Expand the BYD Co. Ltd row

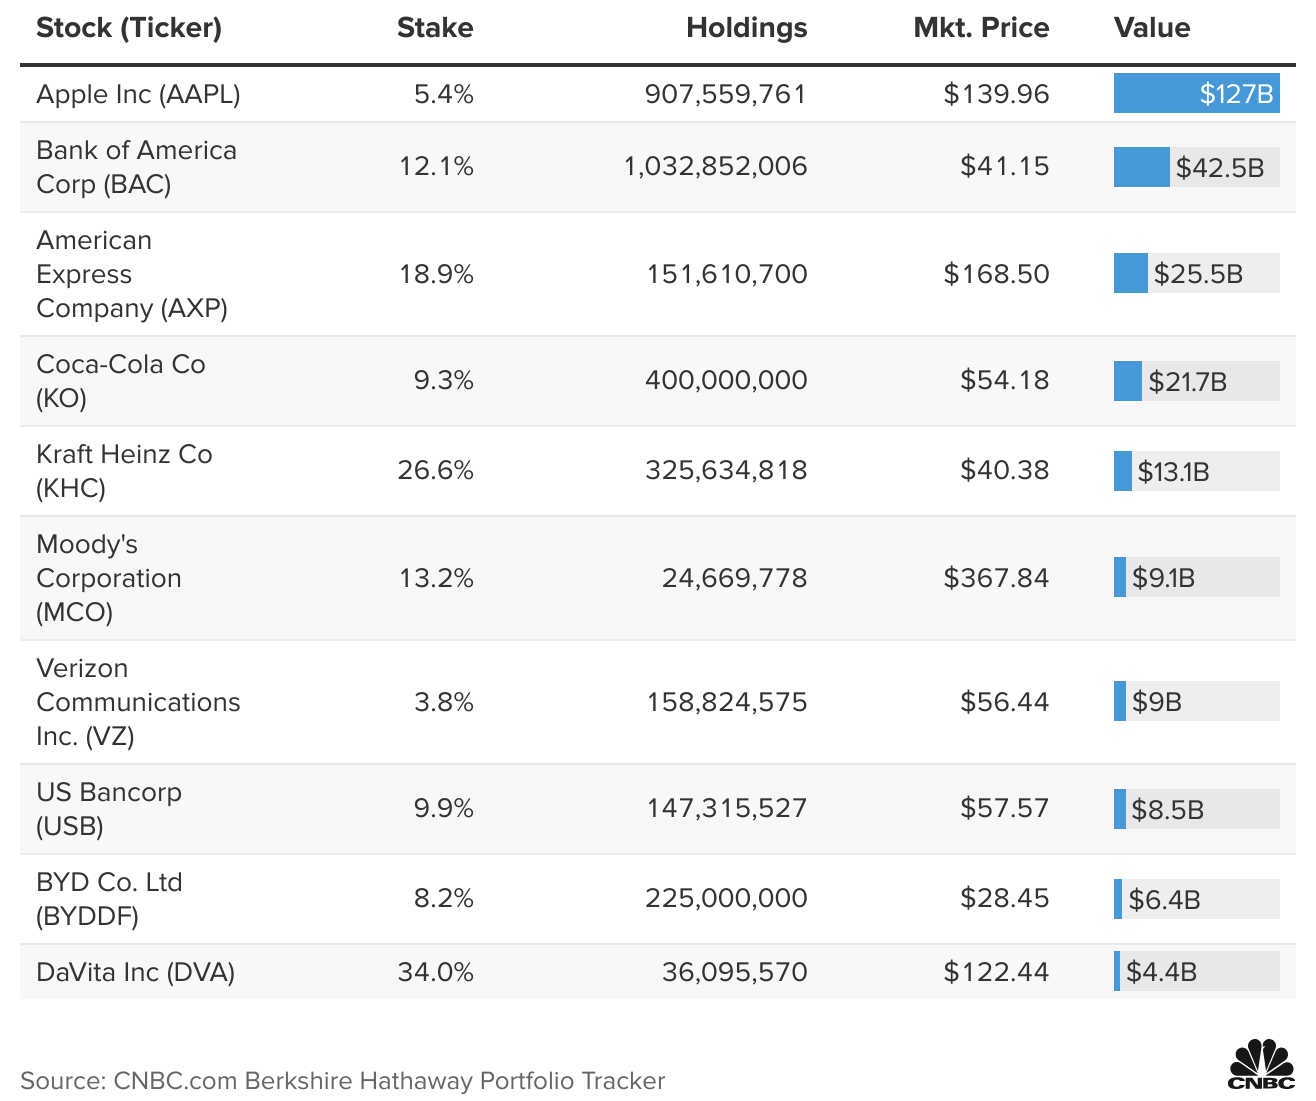point(109,897)
